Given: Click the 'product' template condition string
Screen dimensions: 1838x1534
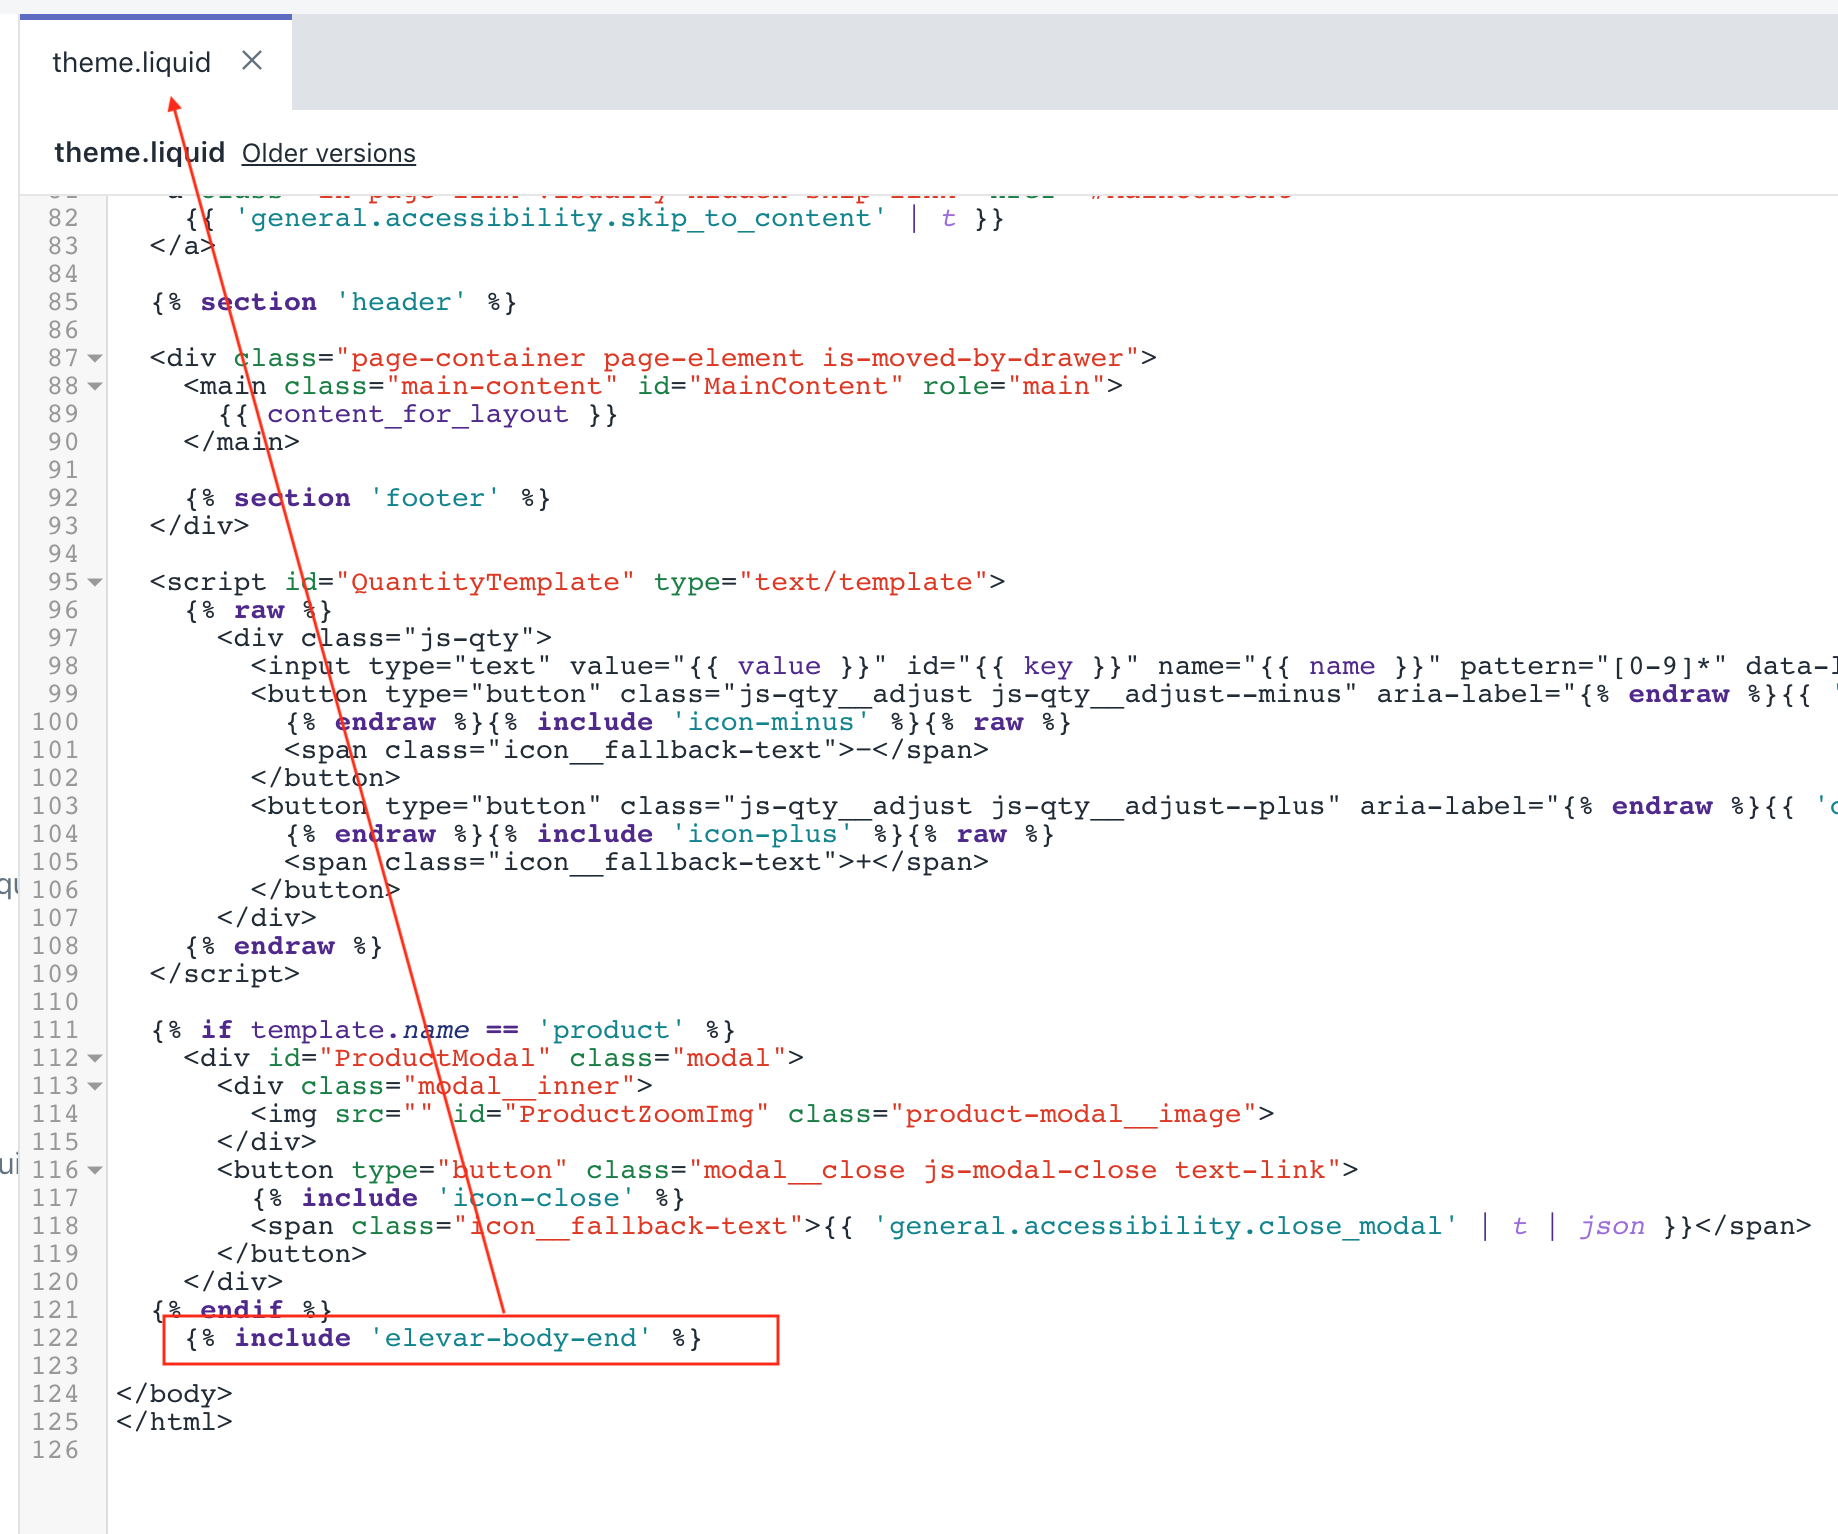Looking at the screenshot, I should click(x=611, y=1030).
